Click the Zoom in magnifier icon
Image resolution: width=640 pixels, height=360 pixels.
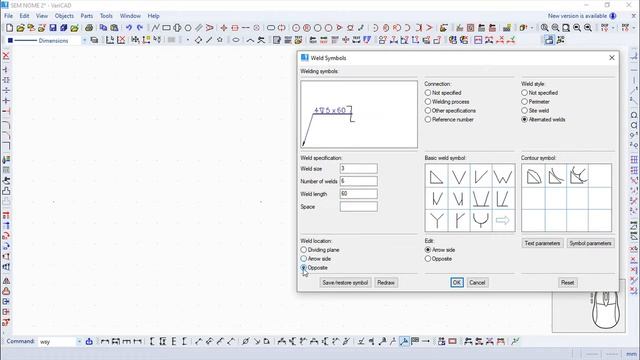[x=544, y=28]
